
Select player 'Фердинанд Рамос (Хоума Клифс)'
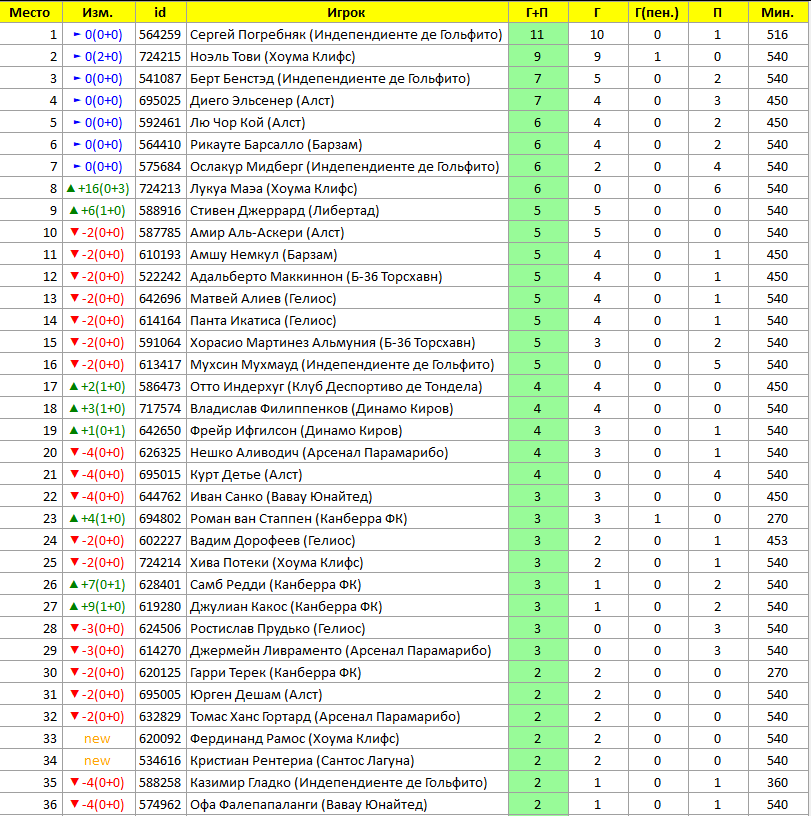point(295,738)
